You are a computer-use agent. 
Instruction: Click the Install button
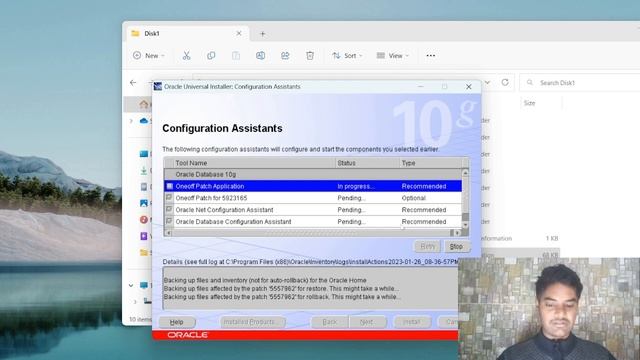(x=412, y=322)
